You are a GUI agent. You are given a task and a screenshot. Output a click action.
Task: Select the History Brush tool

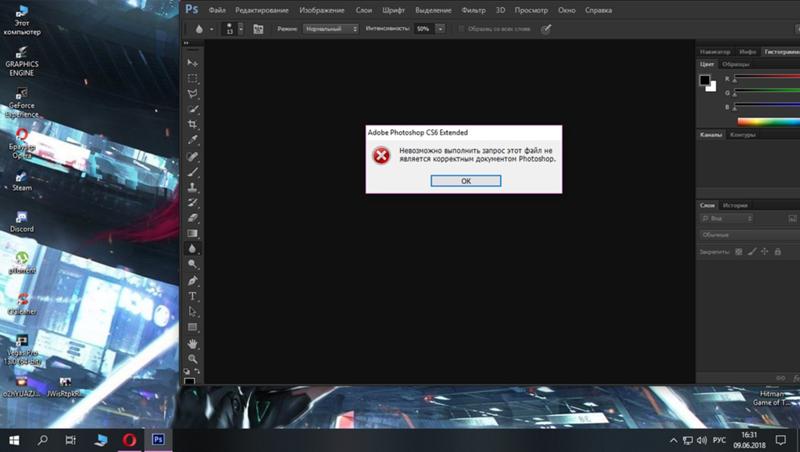[192, 203]
